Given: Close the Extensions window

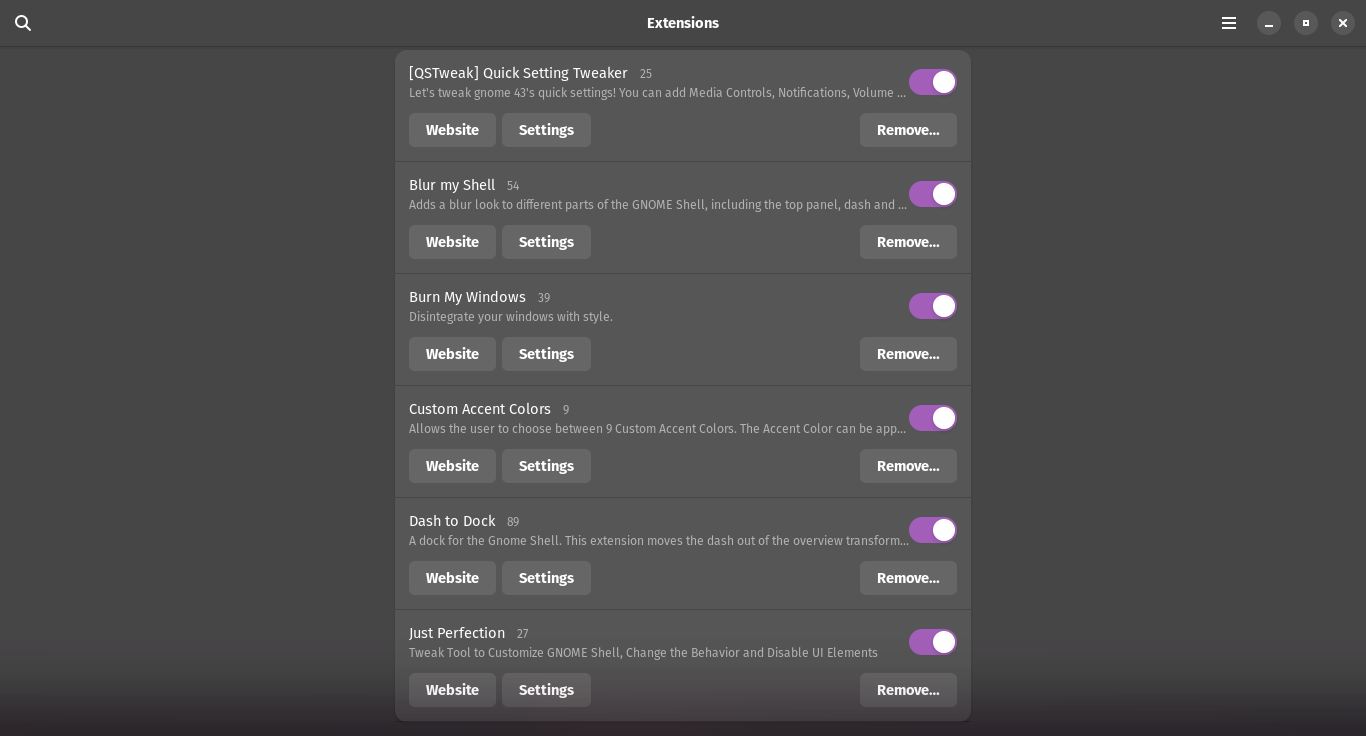Looking at the screenshot, I should 1343,23.
